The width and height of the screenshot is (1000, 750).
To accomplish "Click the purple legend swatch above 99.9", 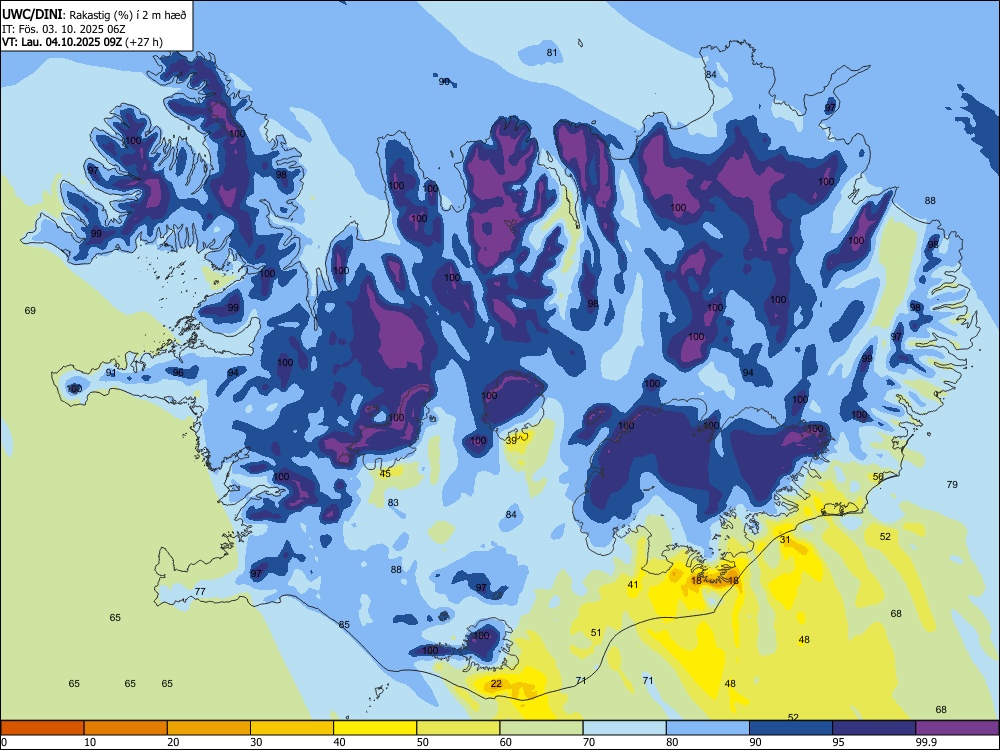I will (957, 728).
